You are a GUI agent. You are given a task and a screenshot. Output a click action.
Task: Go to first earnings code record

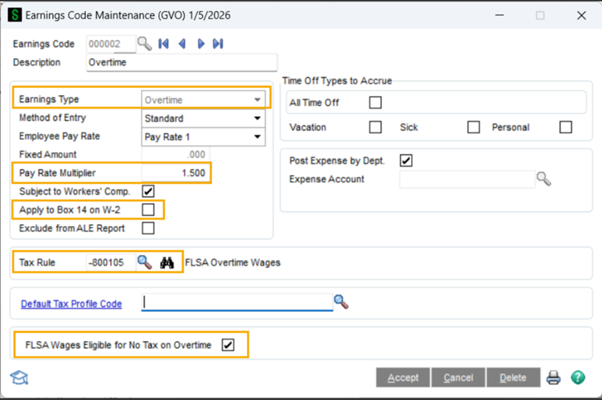[x=165, y=44]
